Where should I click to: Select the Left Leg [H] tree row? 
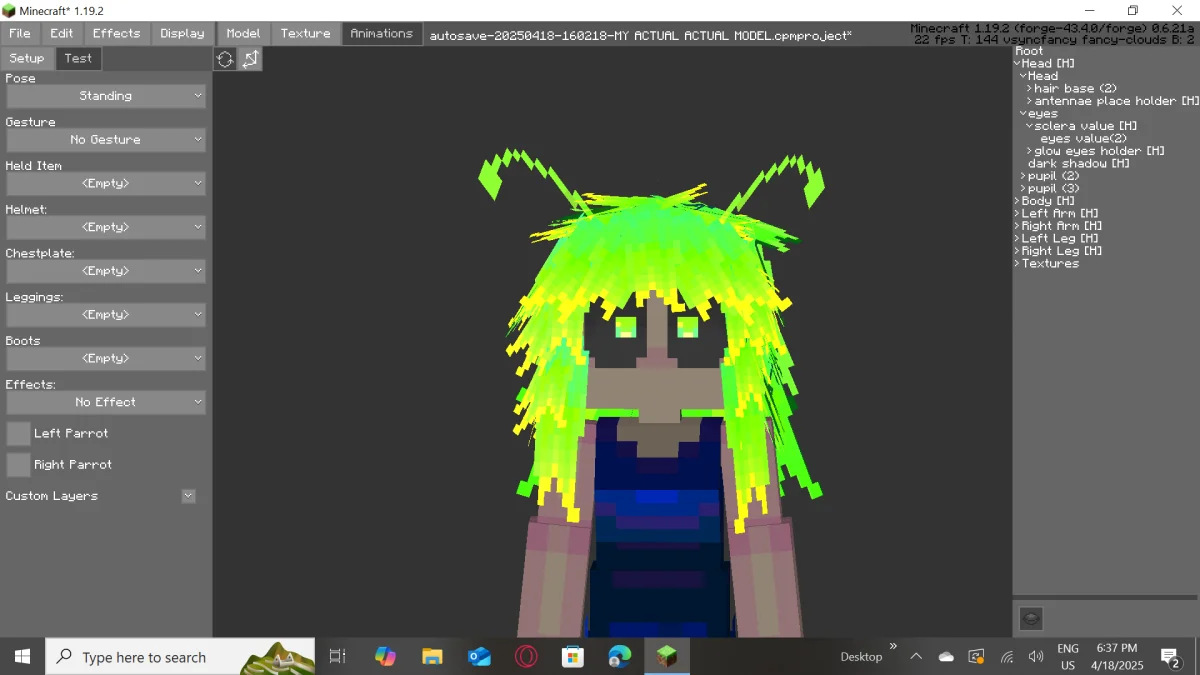[x=1060, y=238]
